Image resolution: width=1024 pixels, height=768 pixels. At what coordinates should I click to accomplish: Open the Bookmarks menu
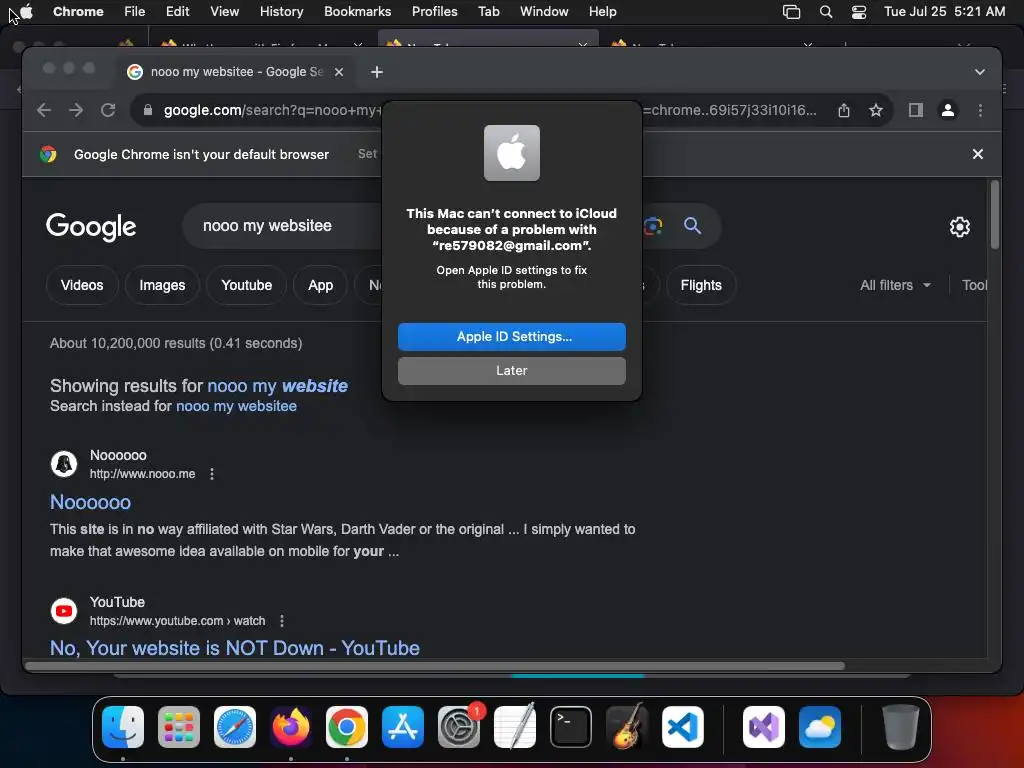point(357,12)
